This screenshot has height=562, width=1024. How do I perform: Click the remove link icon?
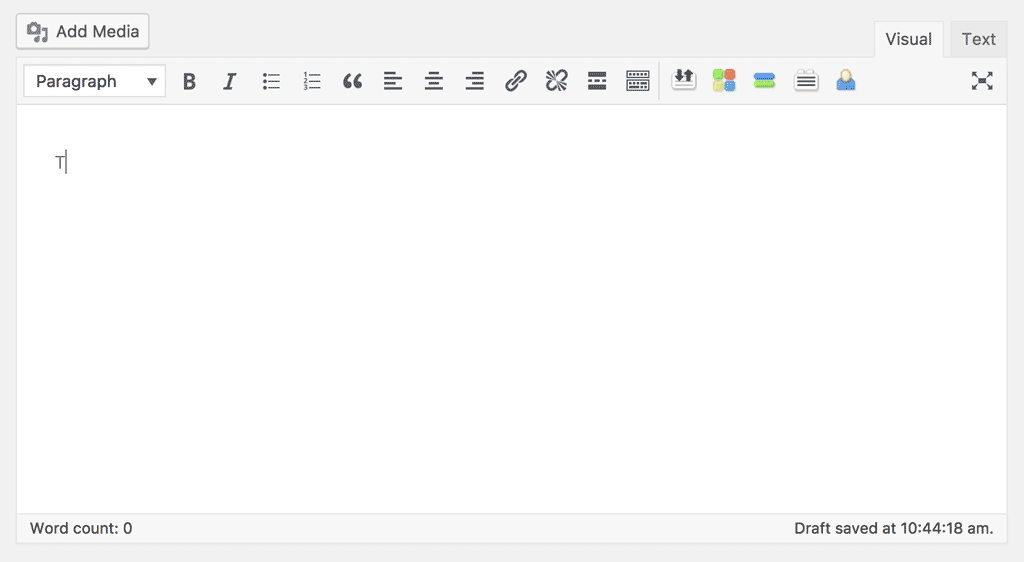557,82
